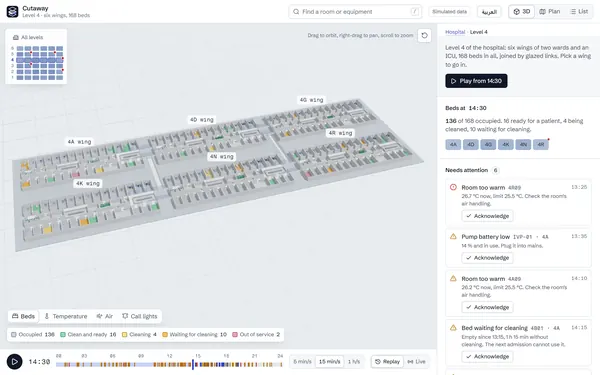Click the 13:25 timestamp on 4R09 alert
This screenshot has width=600, height=375.
click(x=579, y=187)
